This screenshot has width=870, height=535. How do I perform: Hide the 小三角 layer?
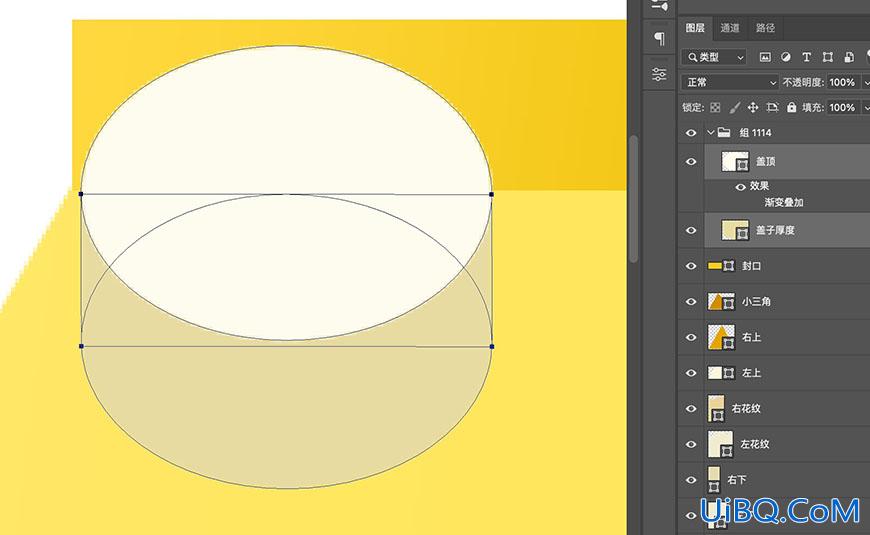coord(691,301)
